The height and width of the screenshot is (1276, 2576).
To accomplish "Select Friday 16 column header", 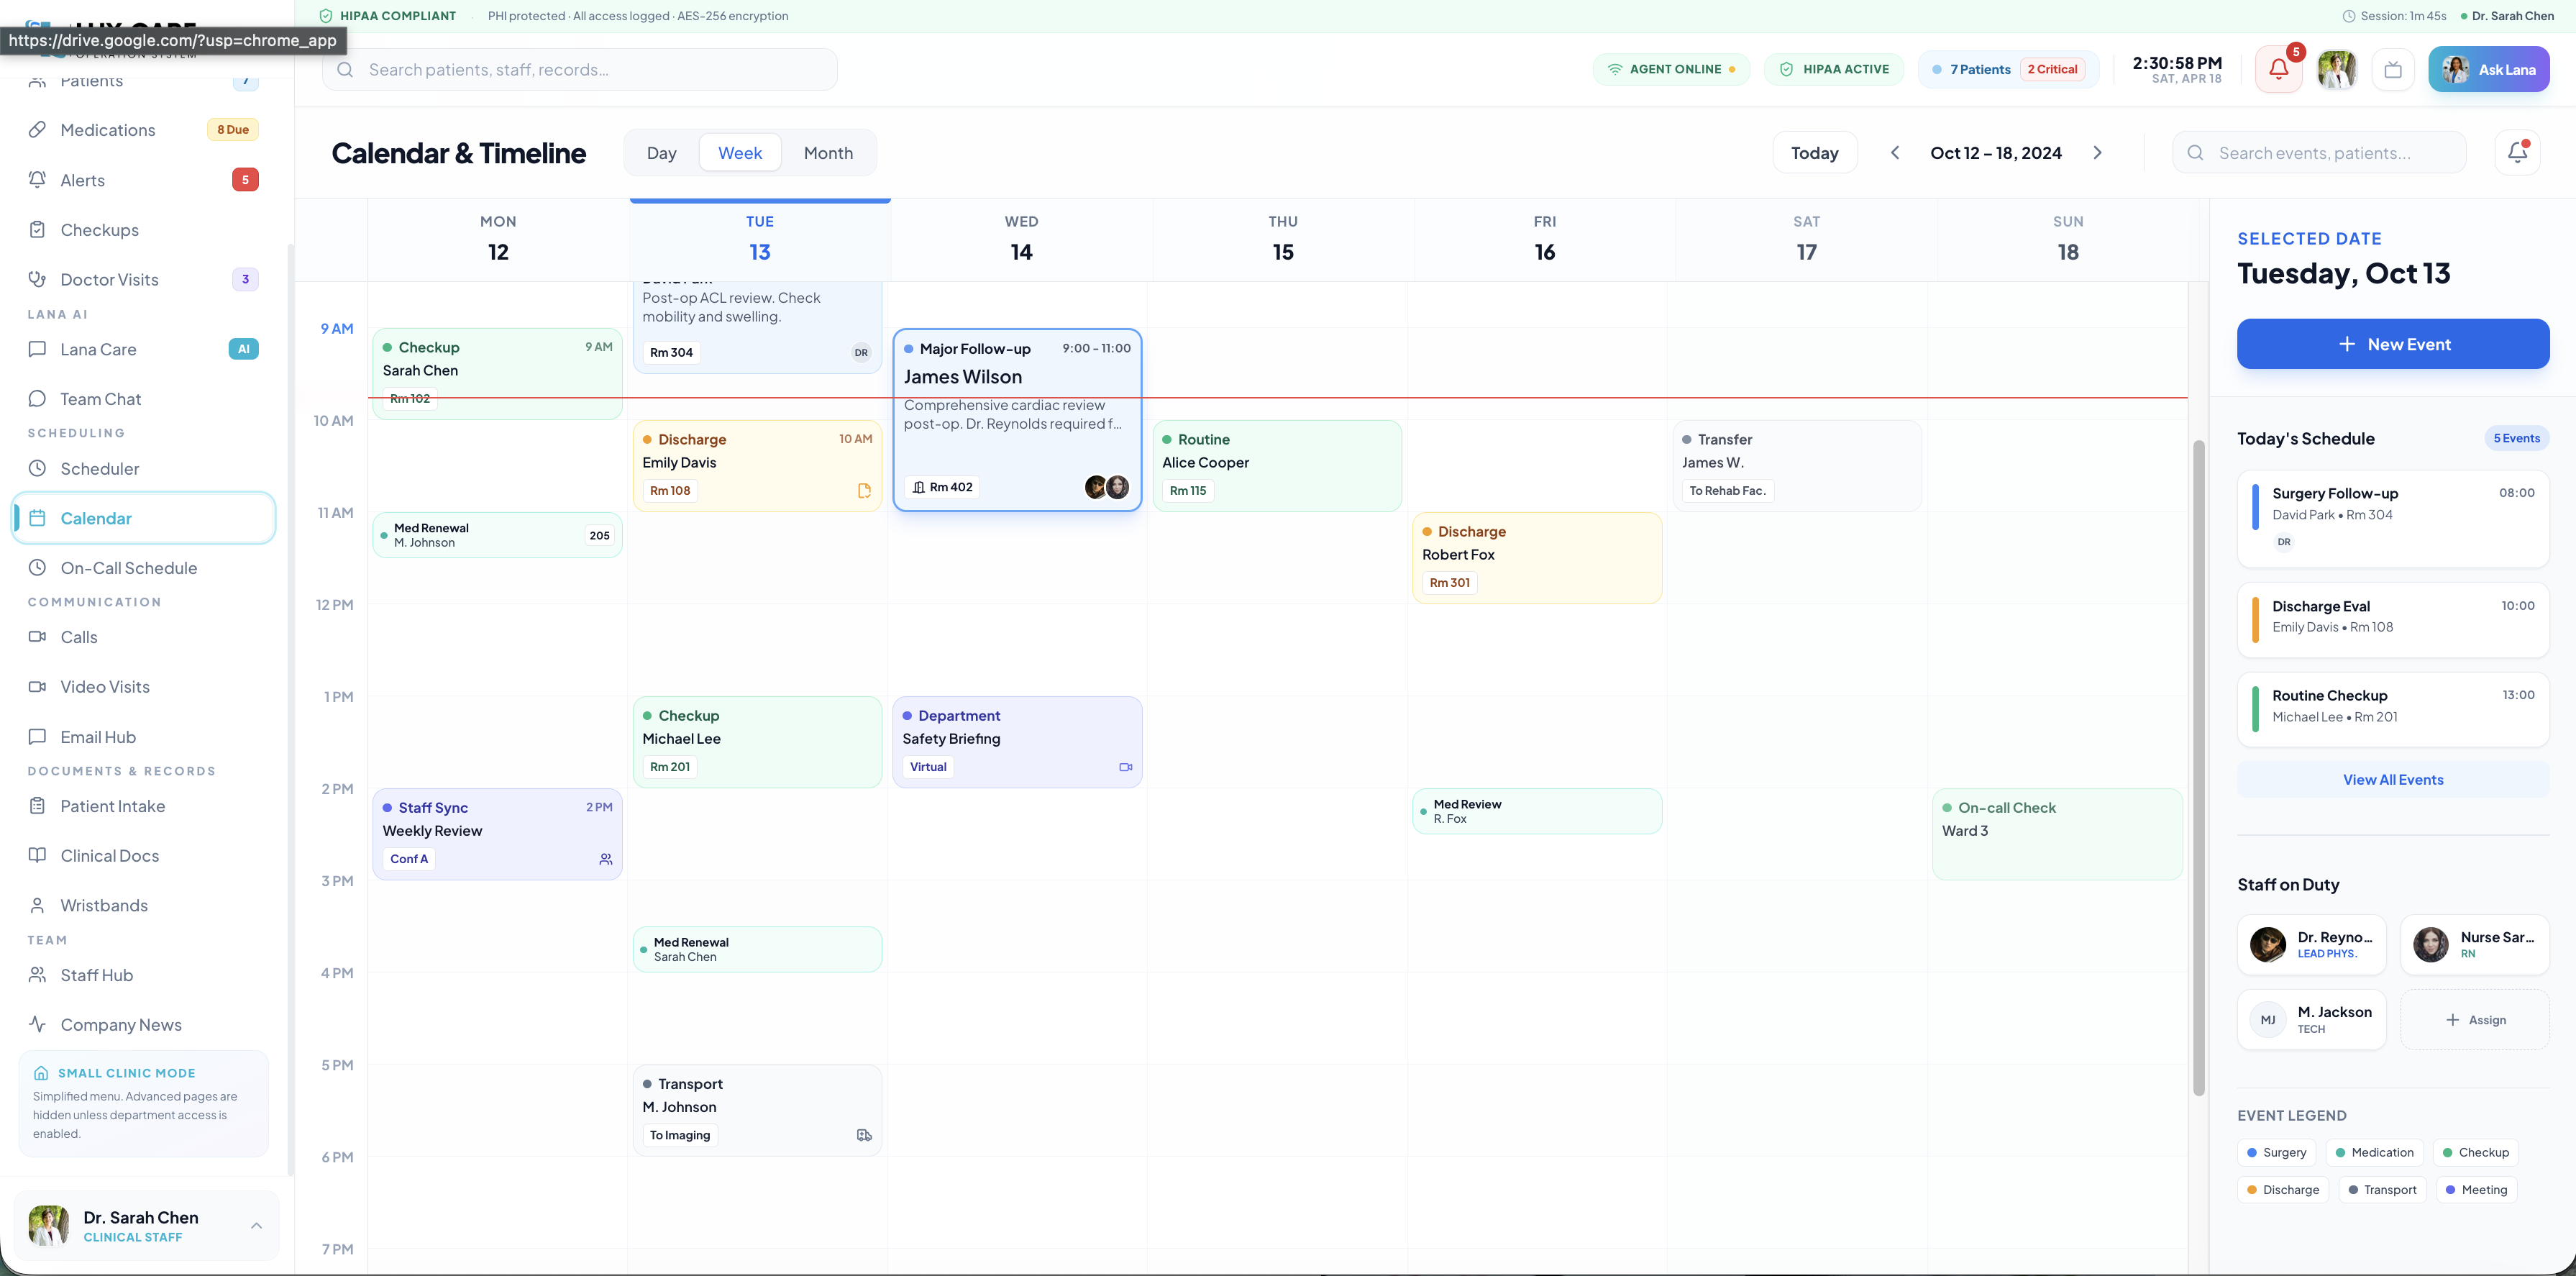I will [1544, 240].
